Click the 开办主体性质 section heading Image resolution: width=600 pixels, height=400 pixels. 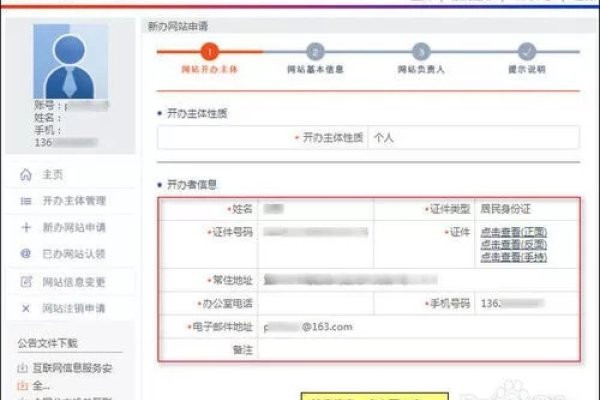[x=197, y=114]
